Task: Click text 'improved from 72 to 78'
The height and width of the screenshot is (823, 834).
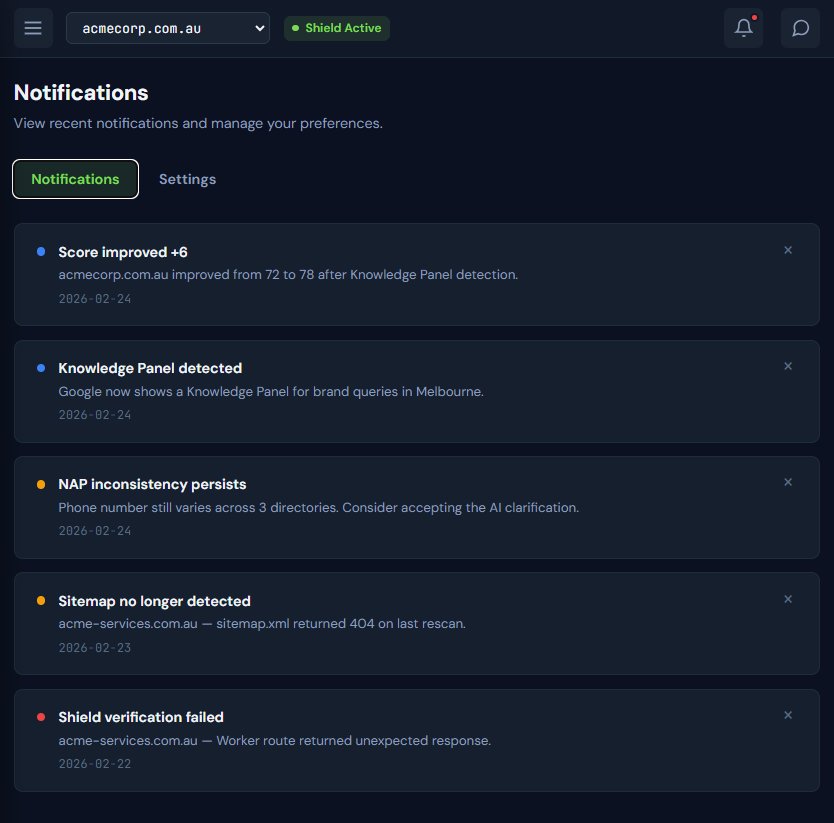Action: (x=243, y=275)
